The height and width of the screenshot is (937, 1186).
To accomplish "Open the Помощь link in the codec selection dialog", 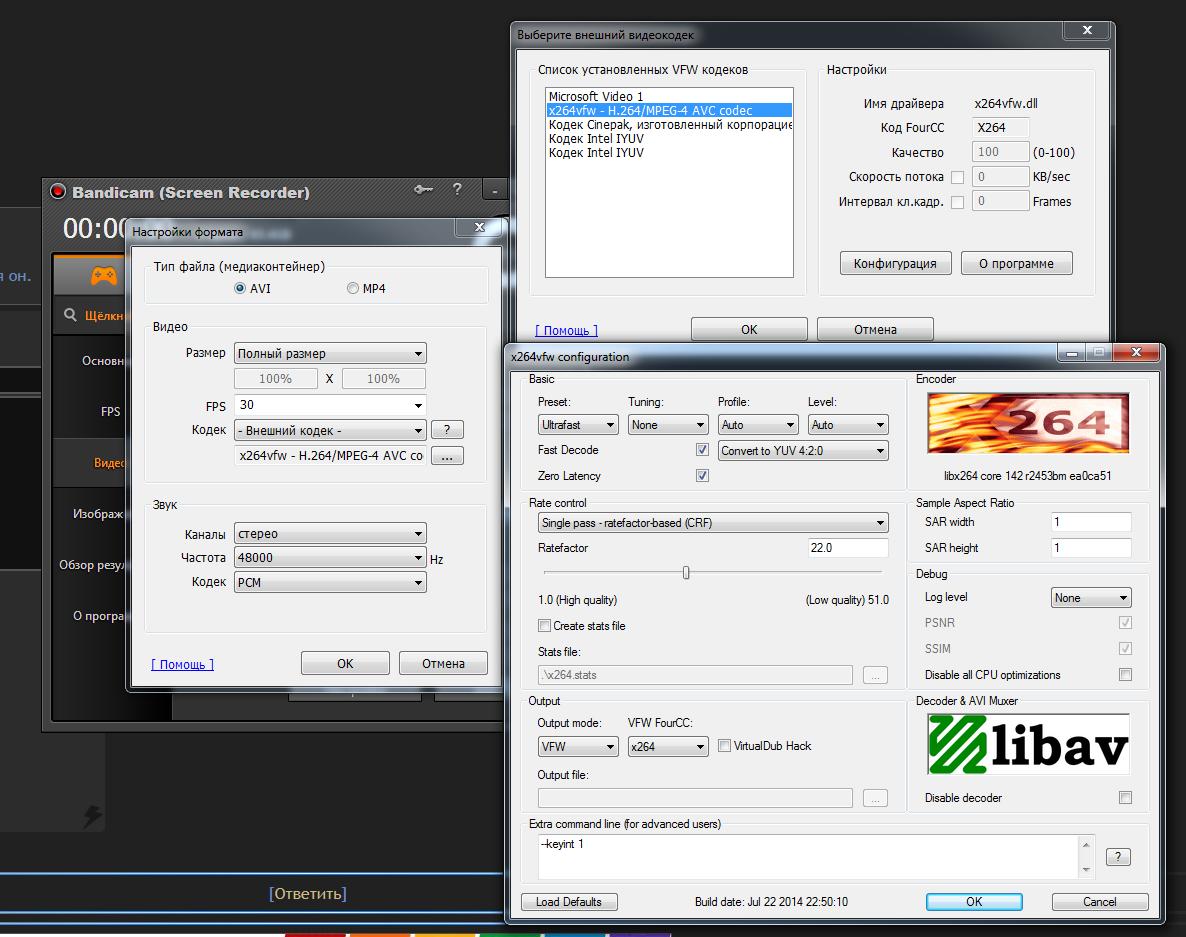I will click(x=567, y=330).
